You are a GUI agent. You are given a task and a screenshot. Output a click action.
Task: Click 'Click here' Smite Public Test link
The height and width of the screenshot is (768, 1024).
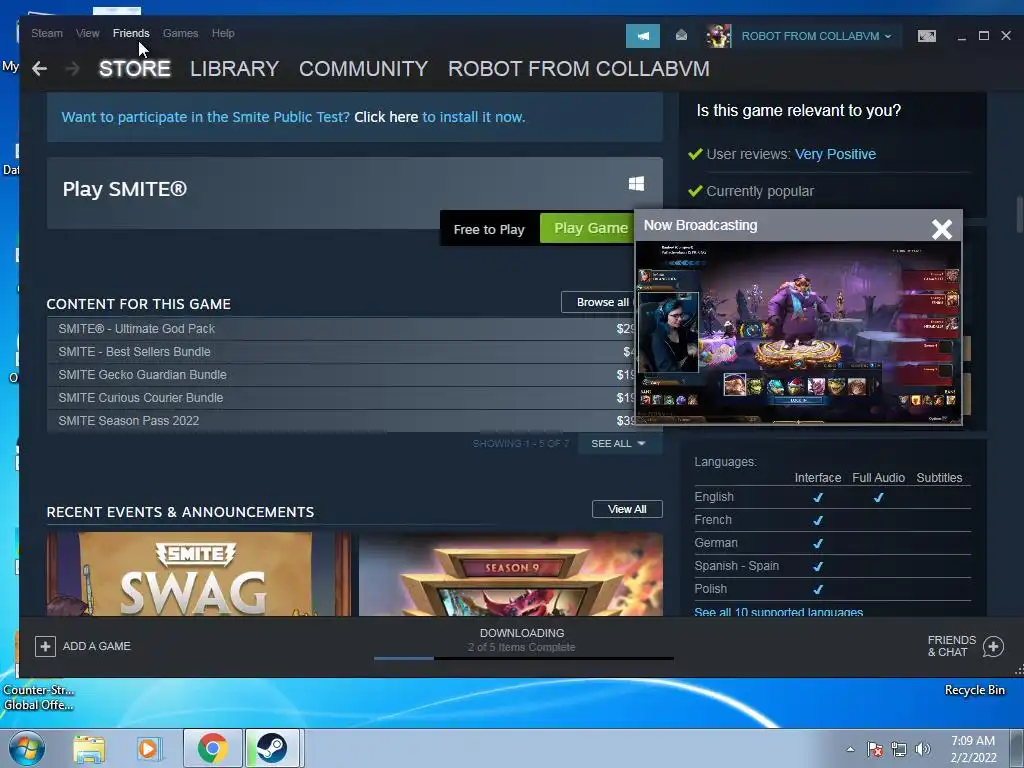coord(386,117)
